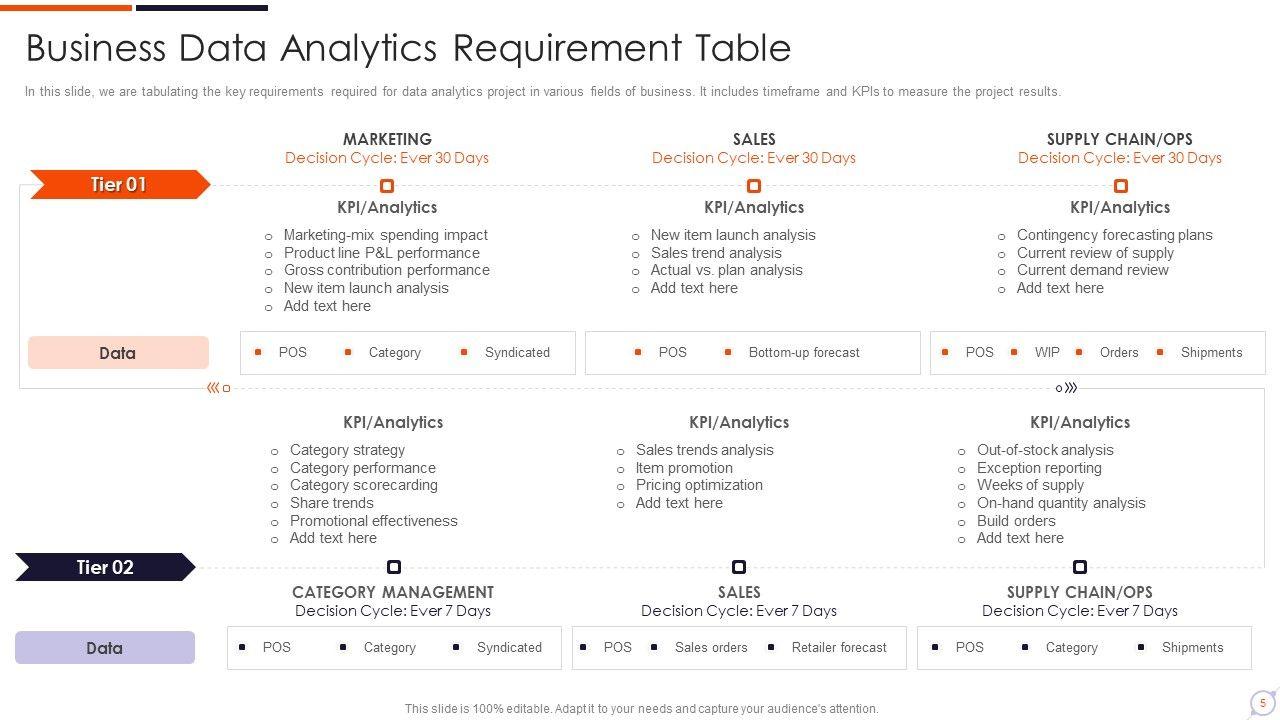1280x720 pixels.
Task: Select the dark square marker above Tier 02 Sales
Action: click(739, 567)
